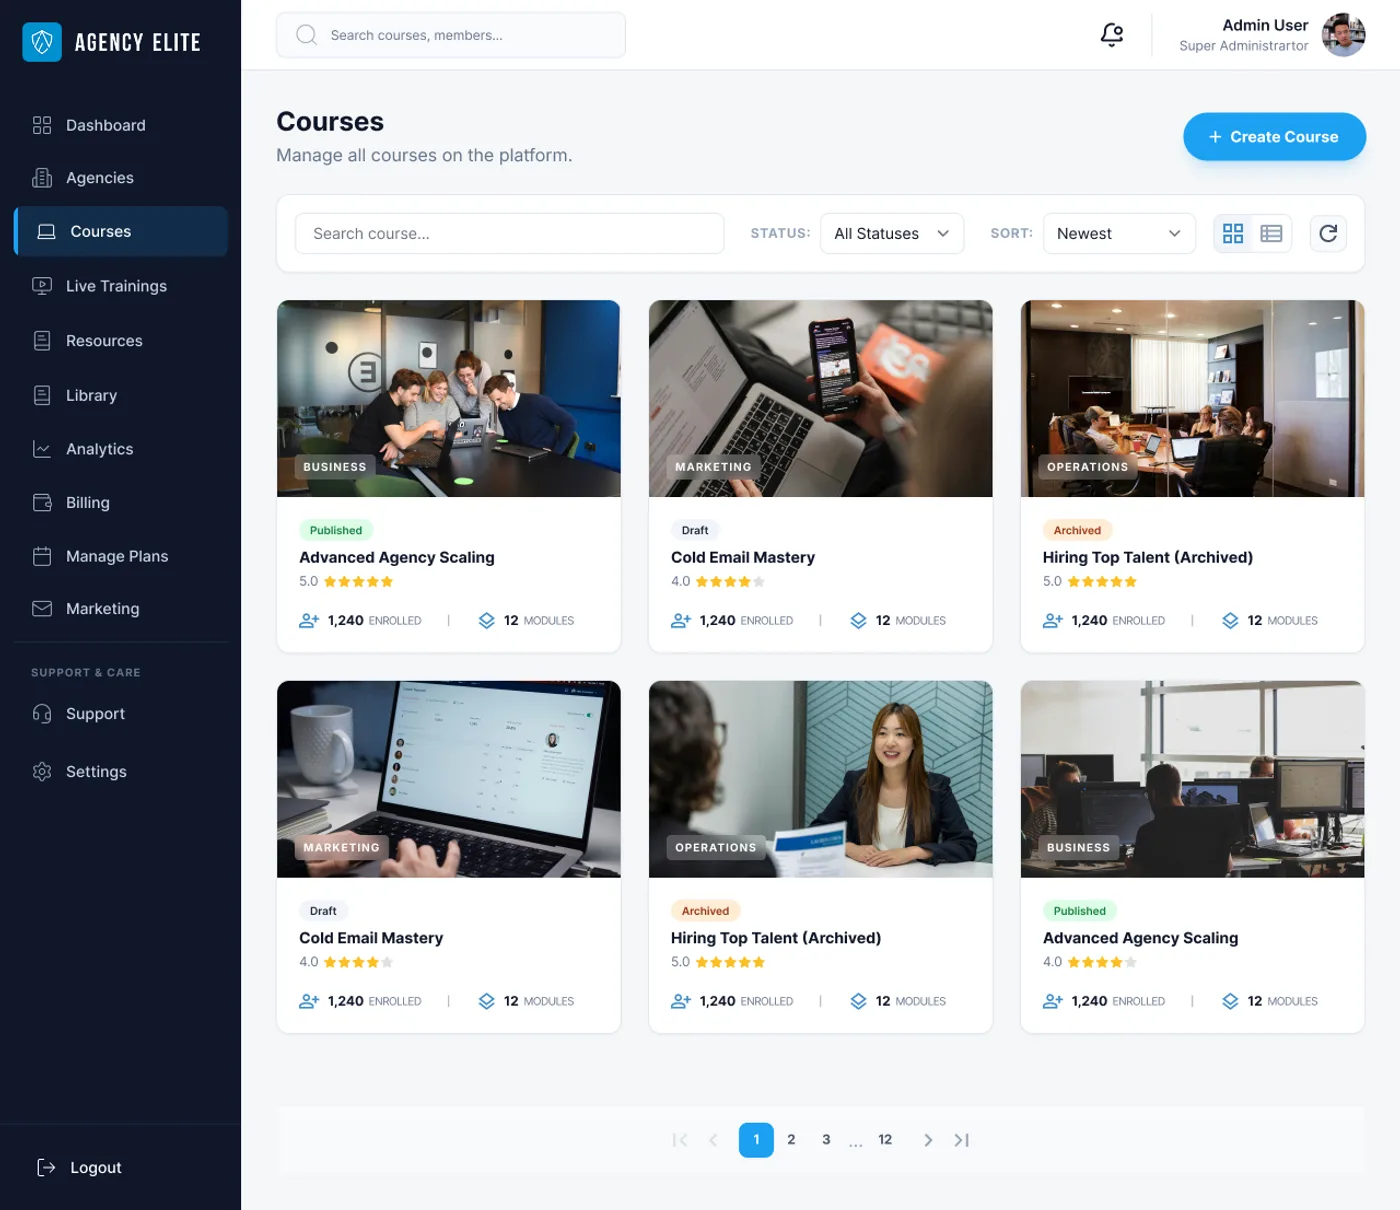The image size is (1400, 1210).
Task: Click the Create Course button
Action: click(x=1274, y=136)
